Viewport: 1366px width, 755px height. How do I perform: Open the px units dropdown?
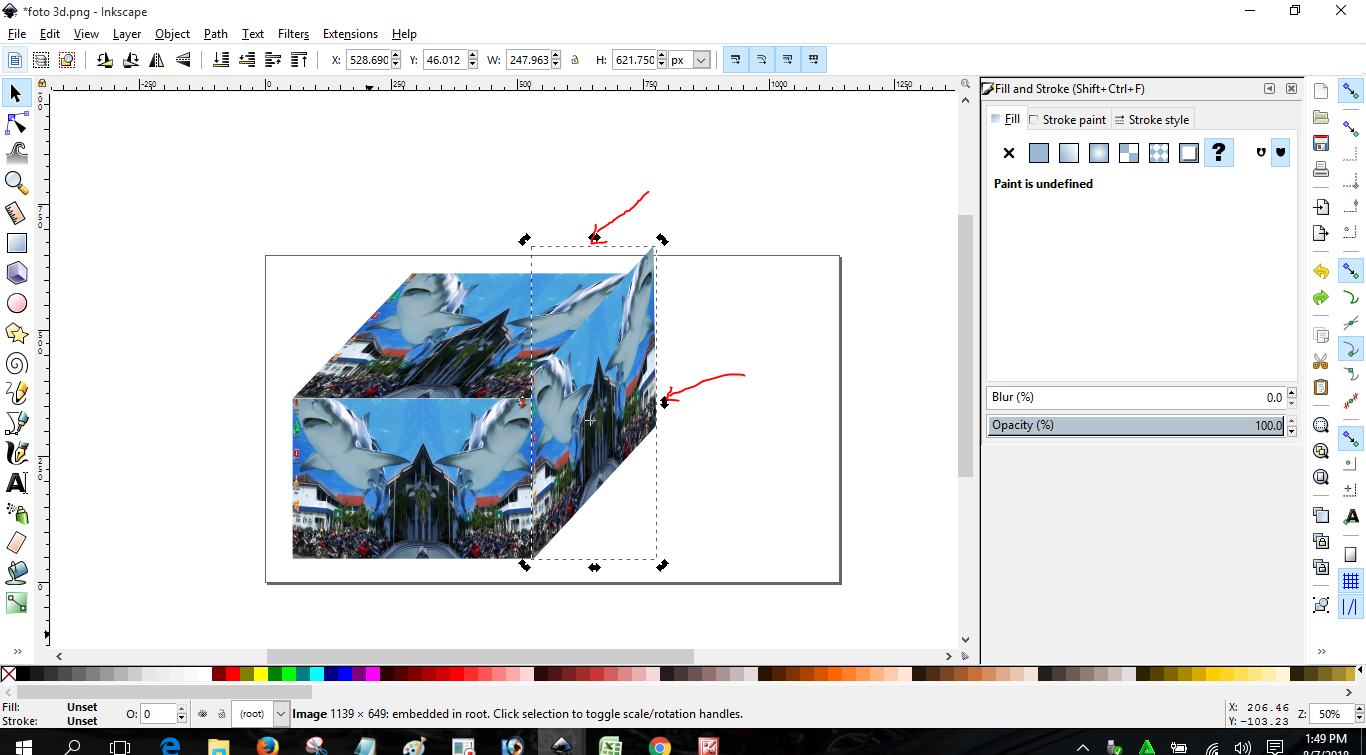pos(701,60)
